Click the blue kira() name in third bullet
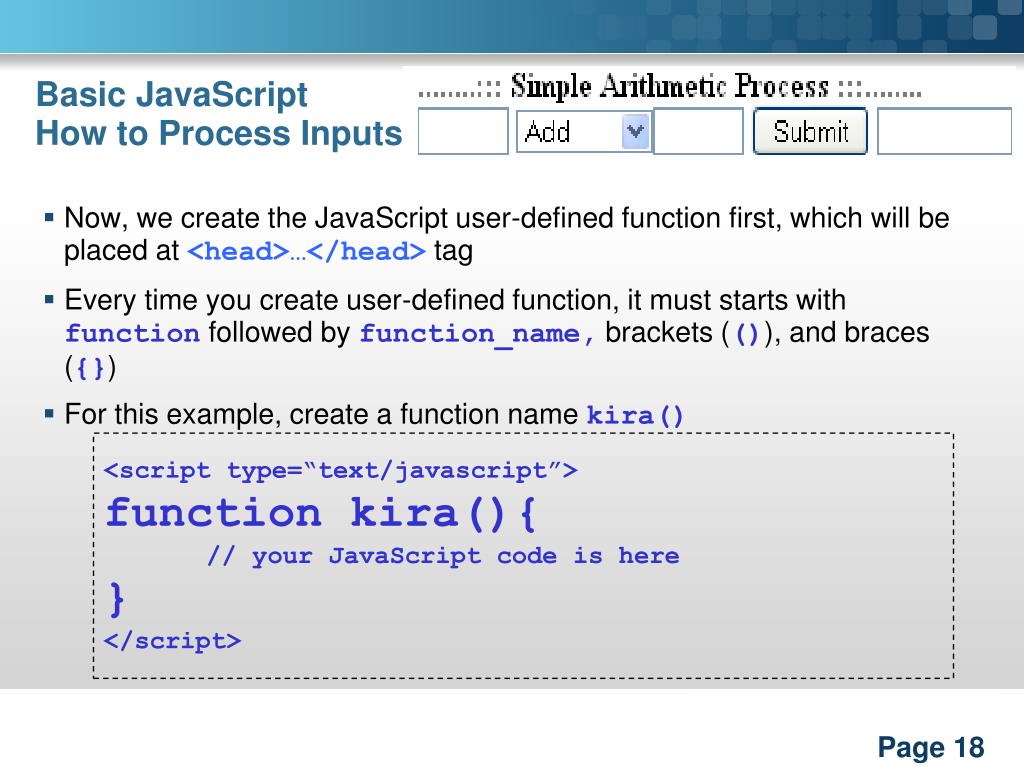The image size is (1024, 768). point(635,415)
